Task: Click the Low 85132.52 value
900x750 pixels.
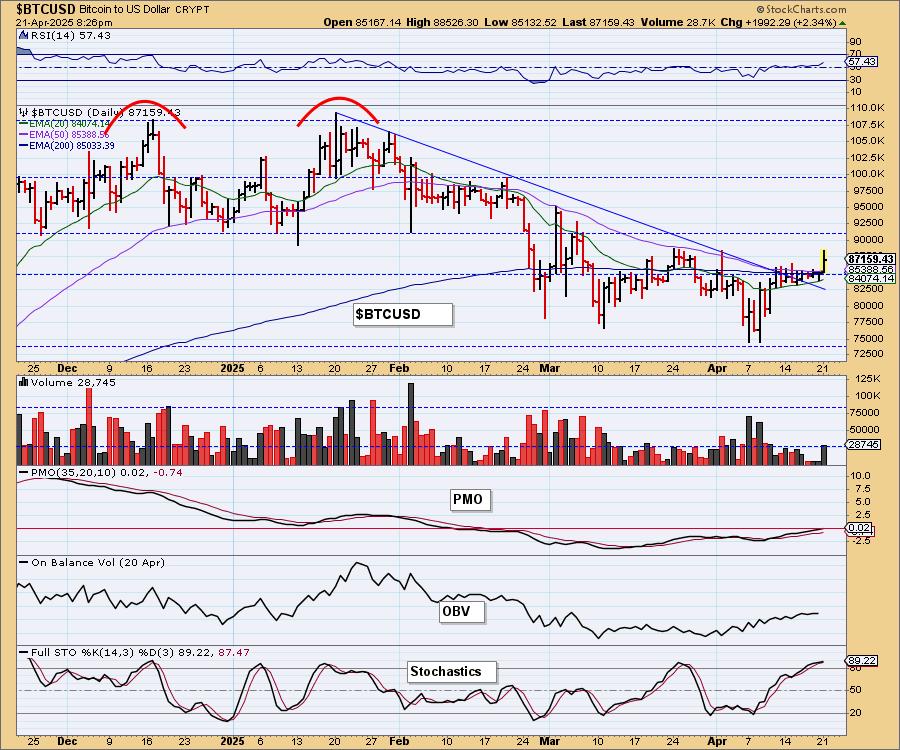Action: tap(520, 22)
